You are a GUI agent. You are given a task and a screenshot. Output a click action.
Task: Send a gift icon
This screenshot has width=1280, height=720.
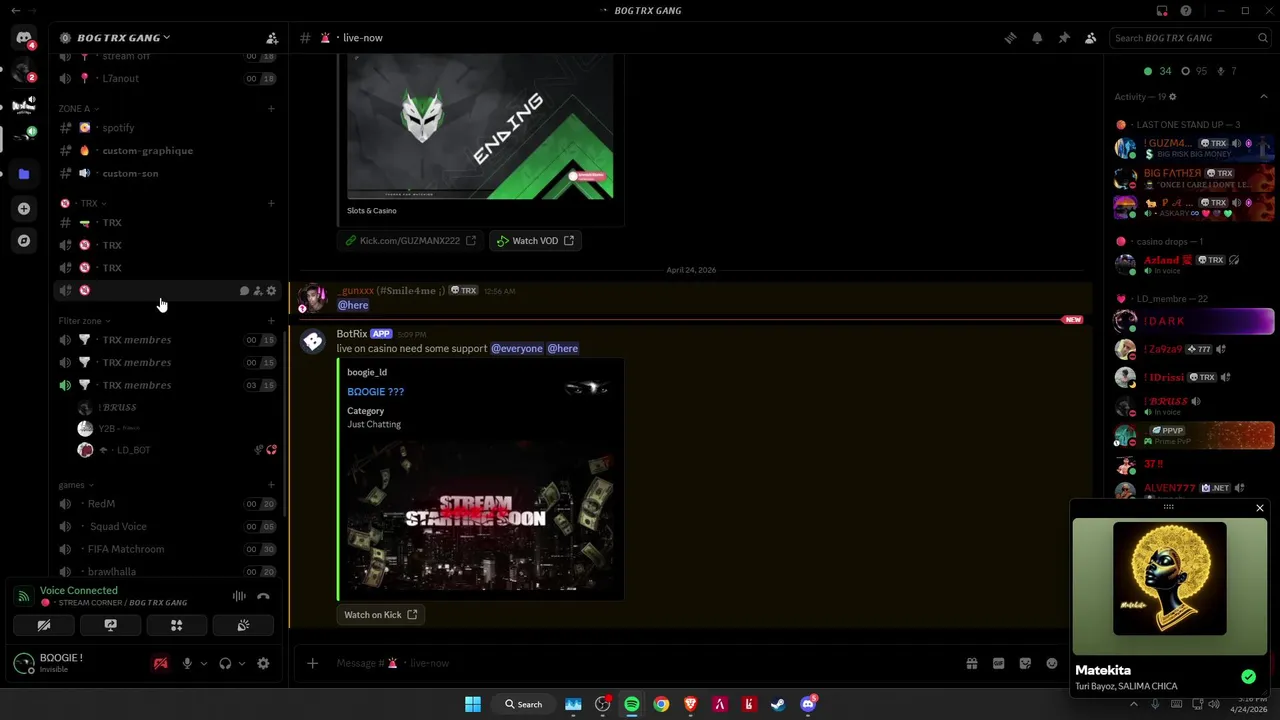(971, 663)
